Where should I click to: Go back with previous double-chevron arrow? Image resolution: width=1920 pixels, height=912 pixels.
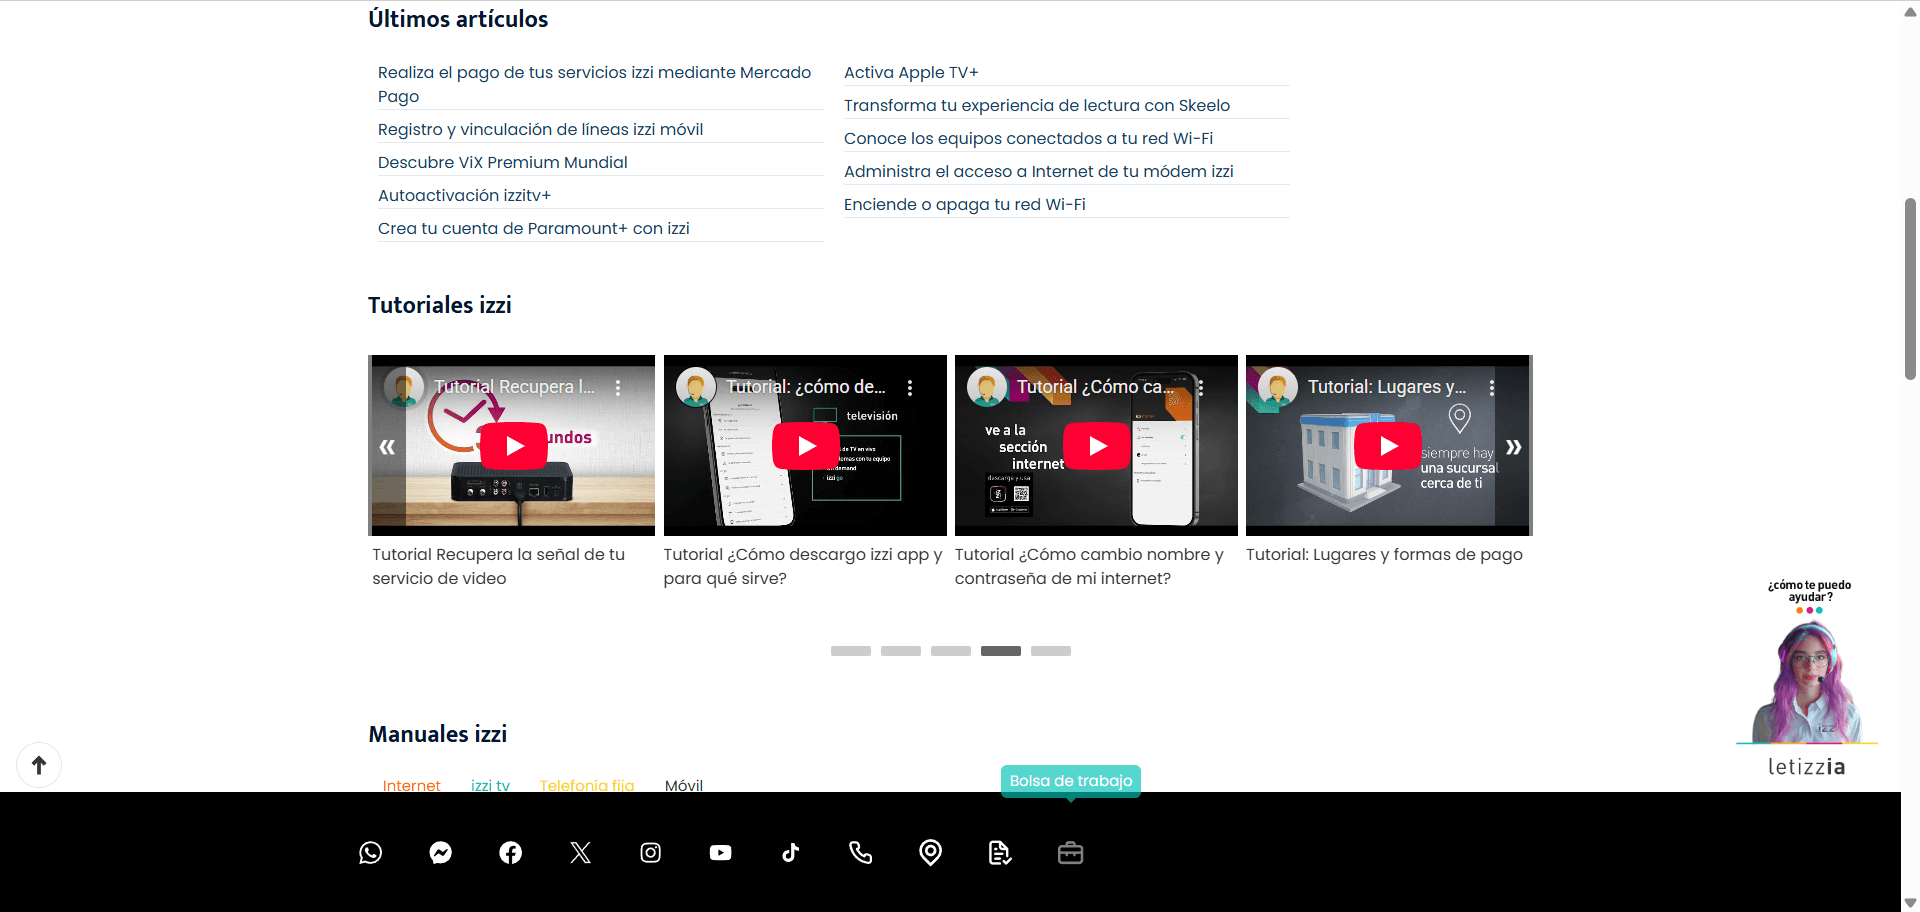point(387,447)
